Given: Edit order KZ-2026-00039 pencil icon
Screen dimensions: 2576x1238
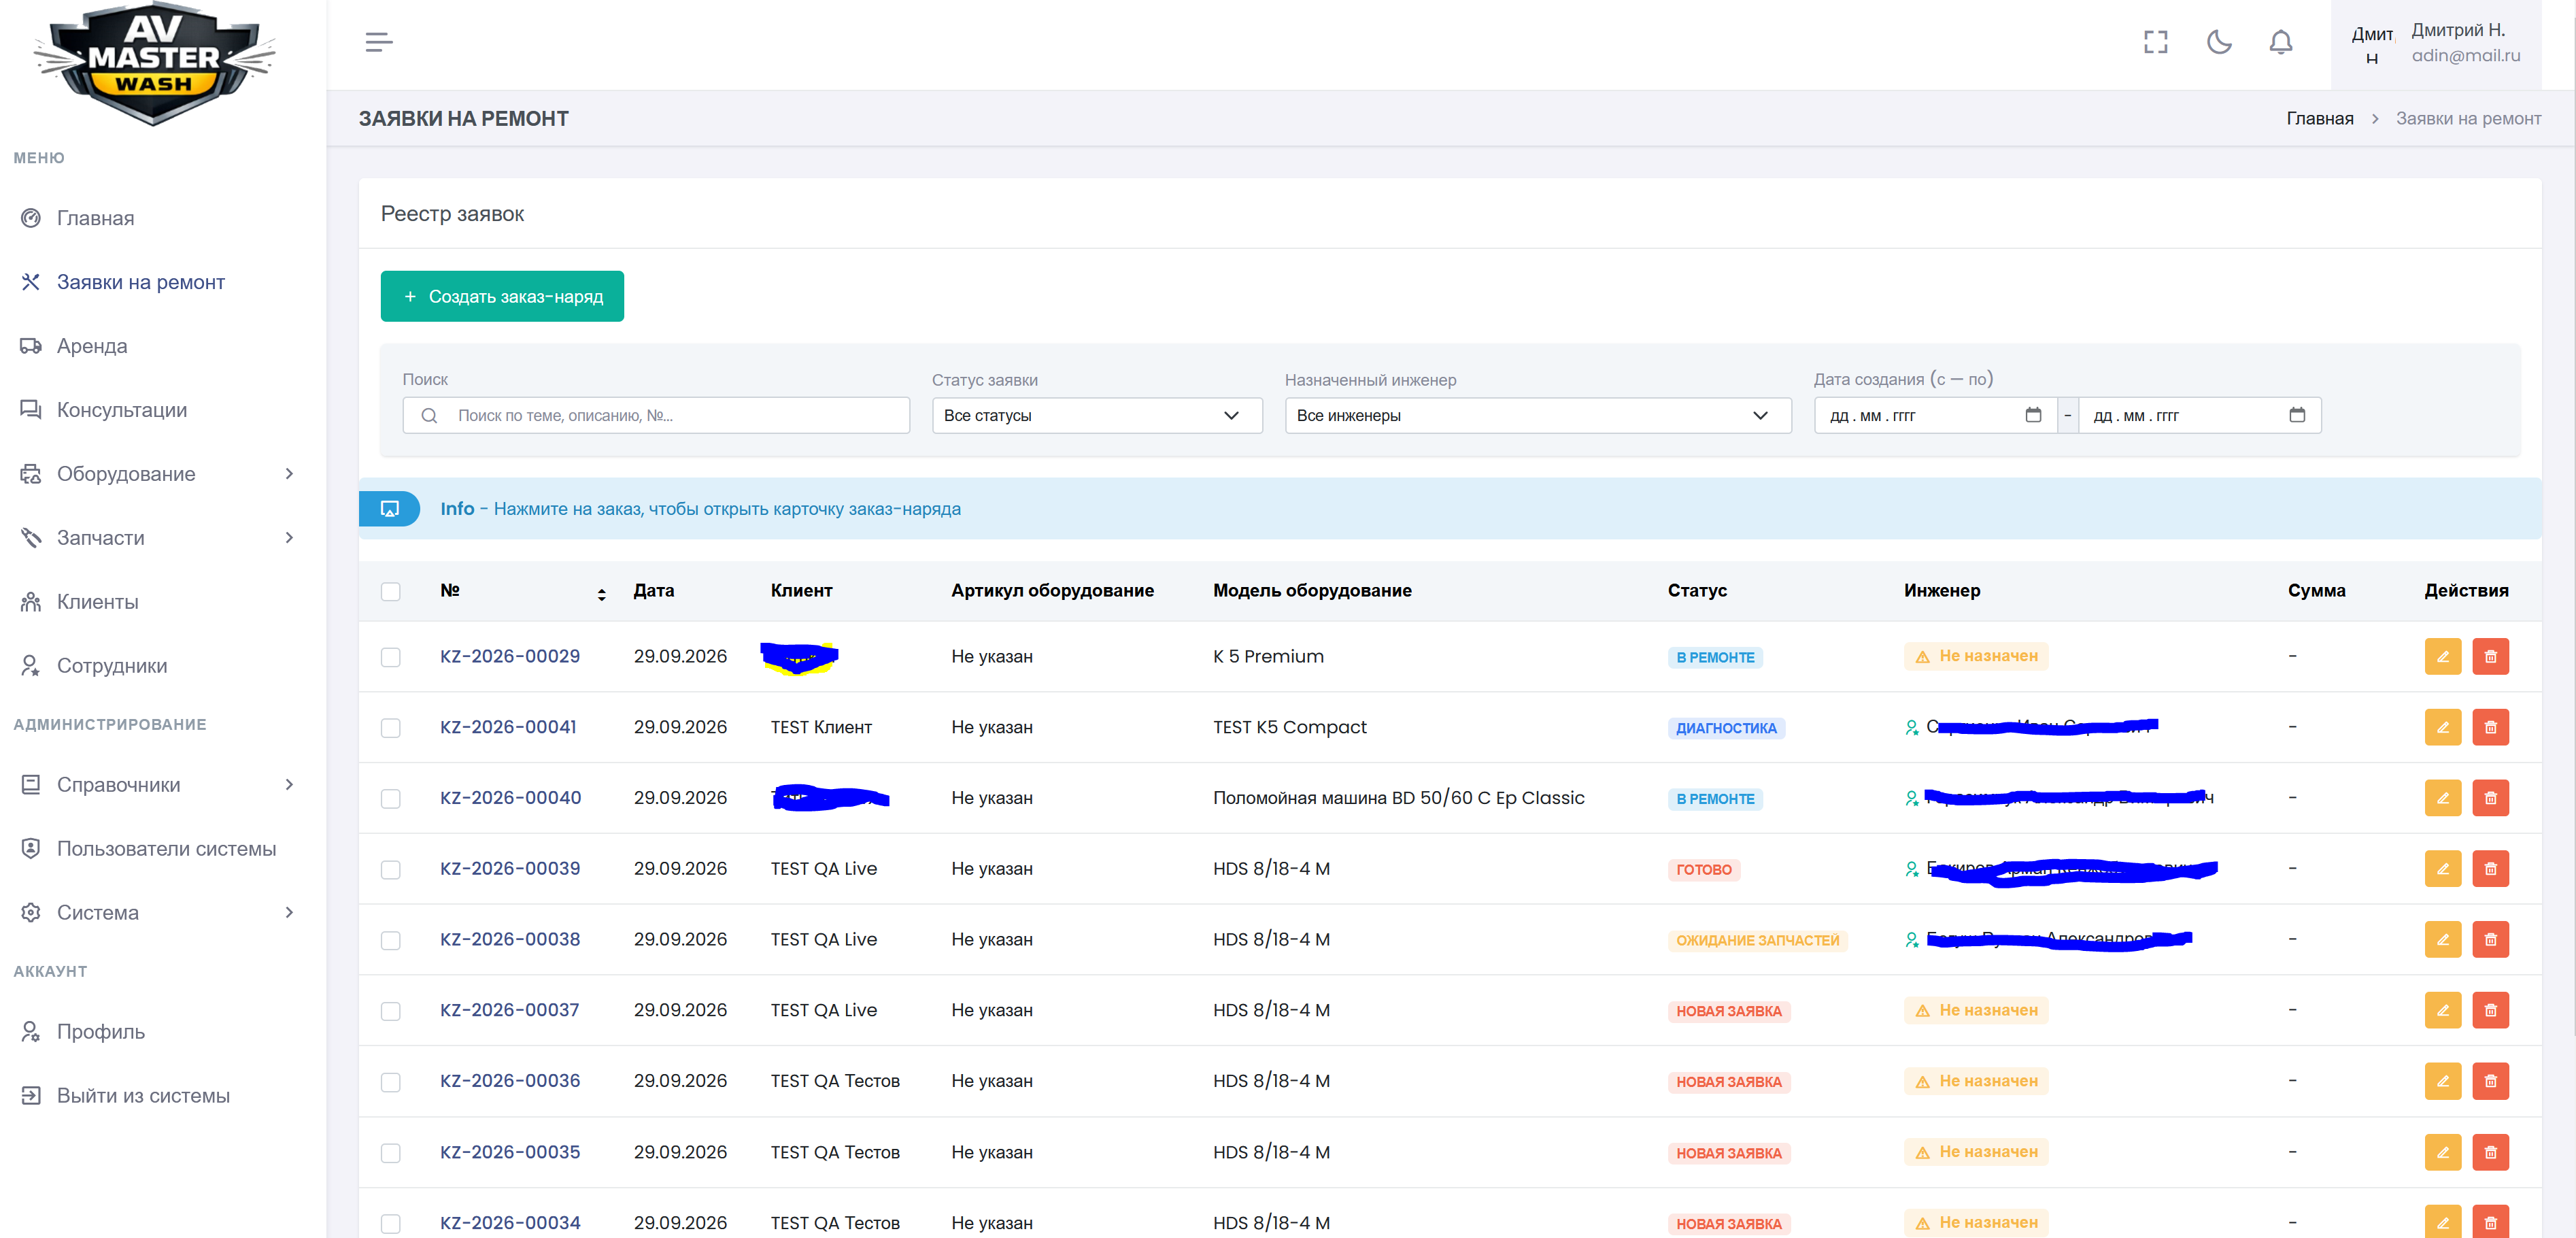Looking at the screenshot, I should 2442,869.
